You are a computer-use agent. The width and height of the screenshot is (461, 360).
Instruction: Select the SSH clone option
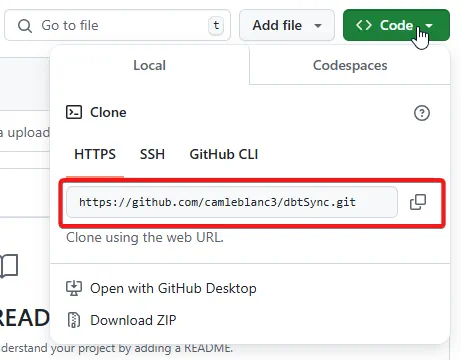pos(152,154)
